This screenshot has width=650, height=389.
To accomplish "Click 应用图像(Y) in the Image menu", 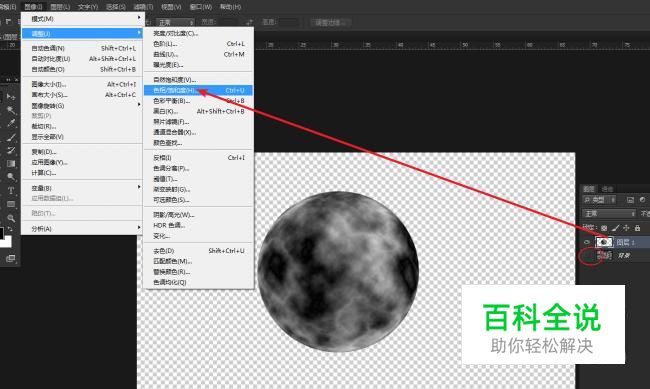I will (x=82, y=162).
